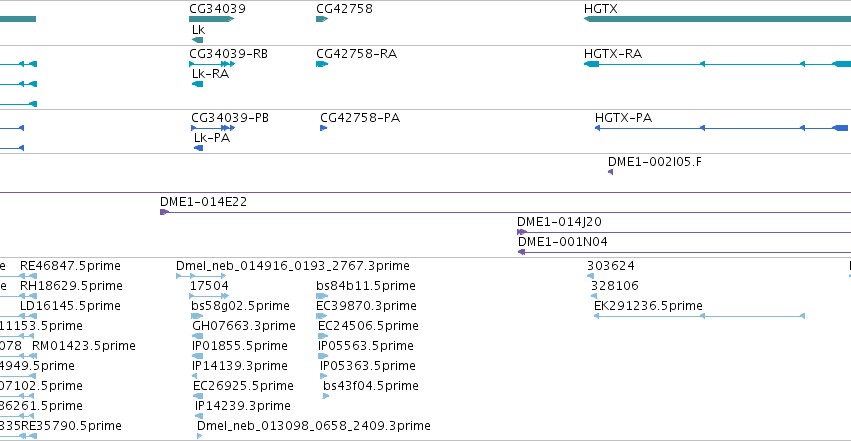Select EST EC39870.3prime

click(x=366, y=306)
